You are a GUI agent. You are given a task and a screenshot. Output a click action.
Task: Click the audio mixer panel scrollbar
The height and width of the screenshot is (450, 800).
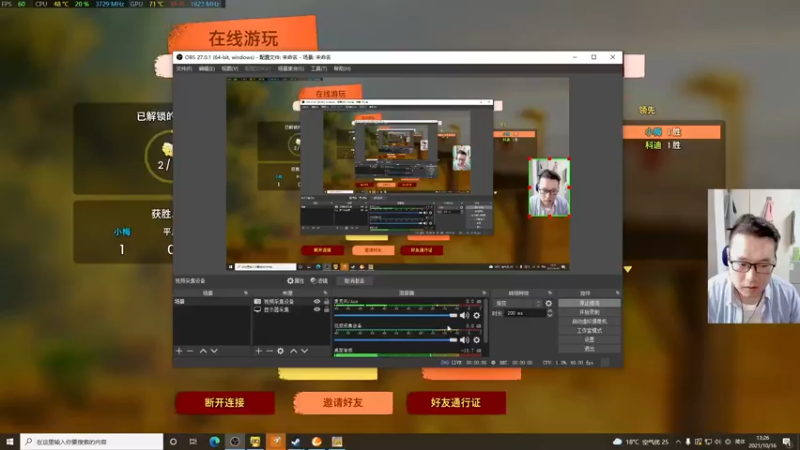(486, 321)
